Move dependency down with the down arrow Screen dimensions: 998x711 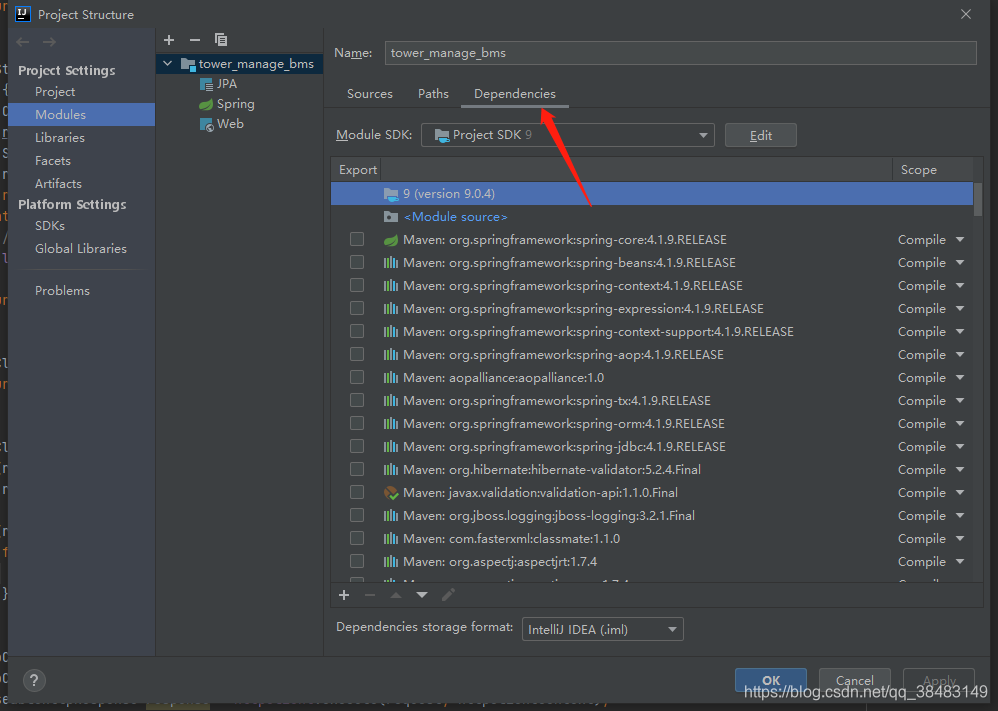pyautogui.click(x=422, y=595)
